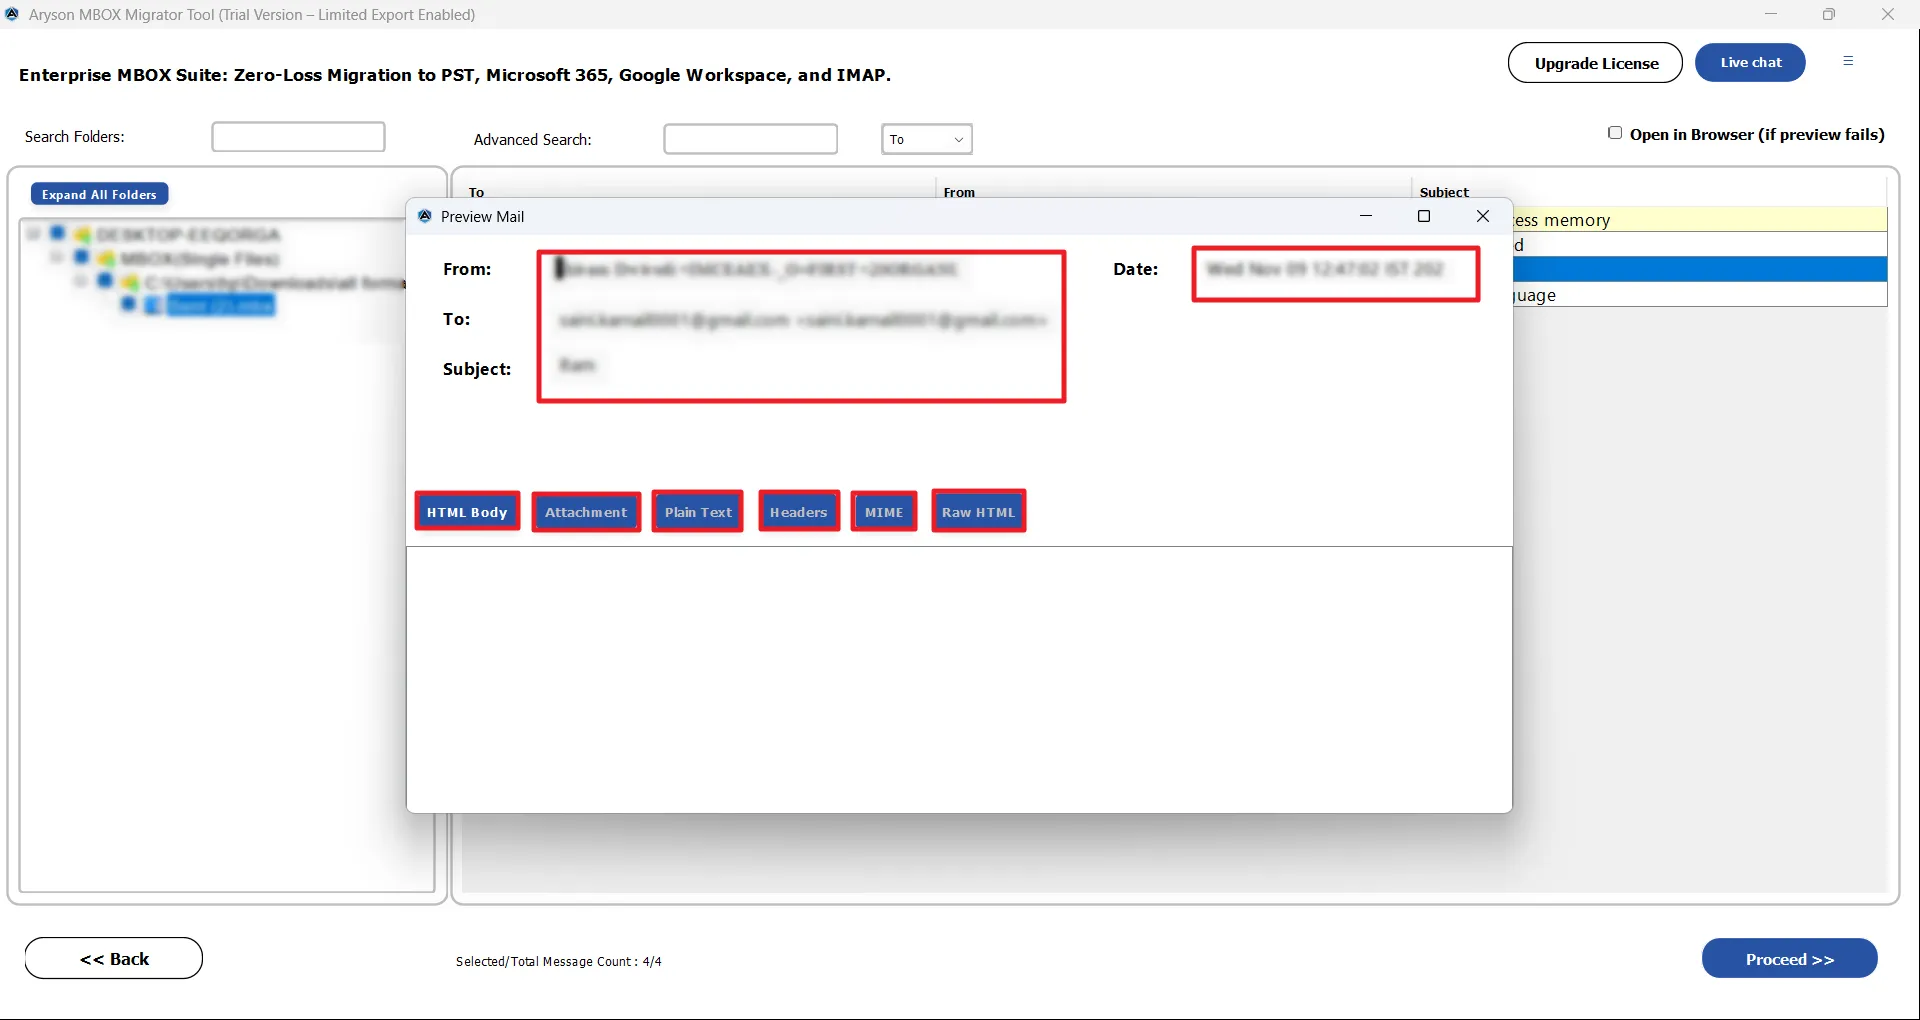Image resolution: width=1920 pixels, height=1020 pixels.
Task: Collapse the MBOX(Single Files) tree node
Action: 57,257
